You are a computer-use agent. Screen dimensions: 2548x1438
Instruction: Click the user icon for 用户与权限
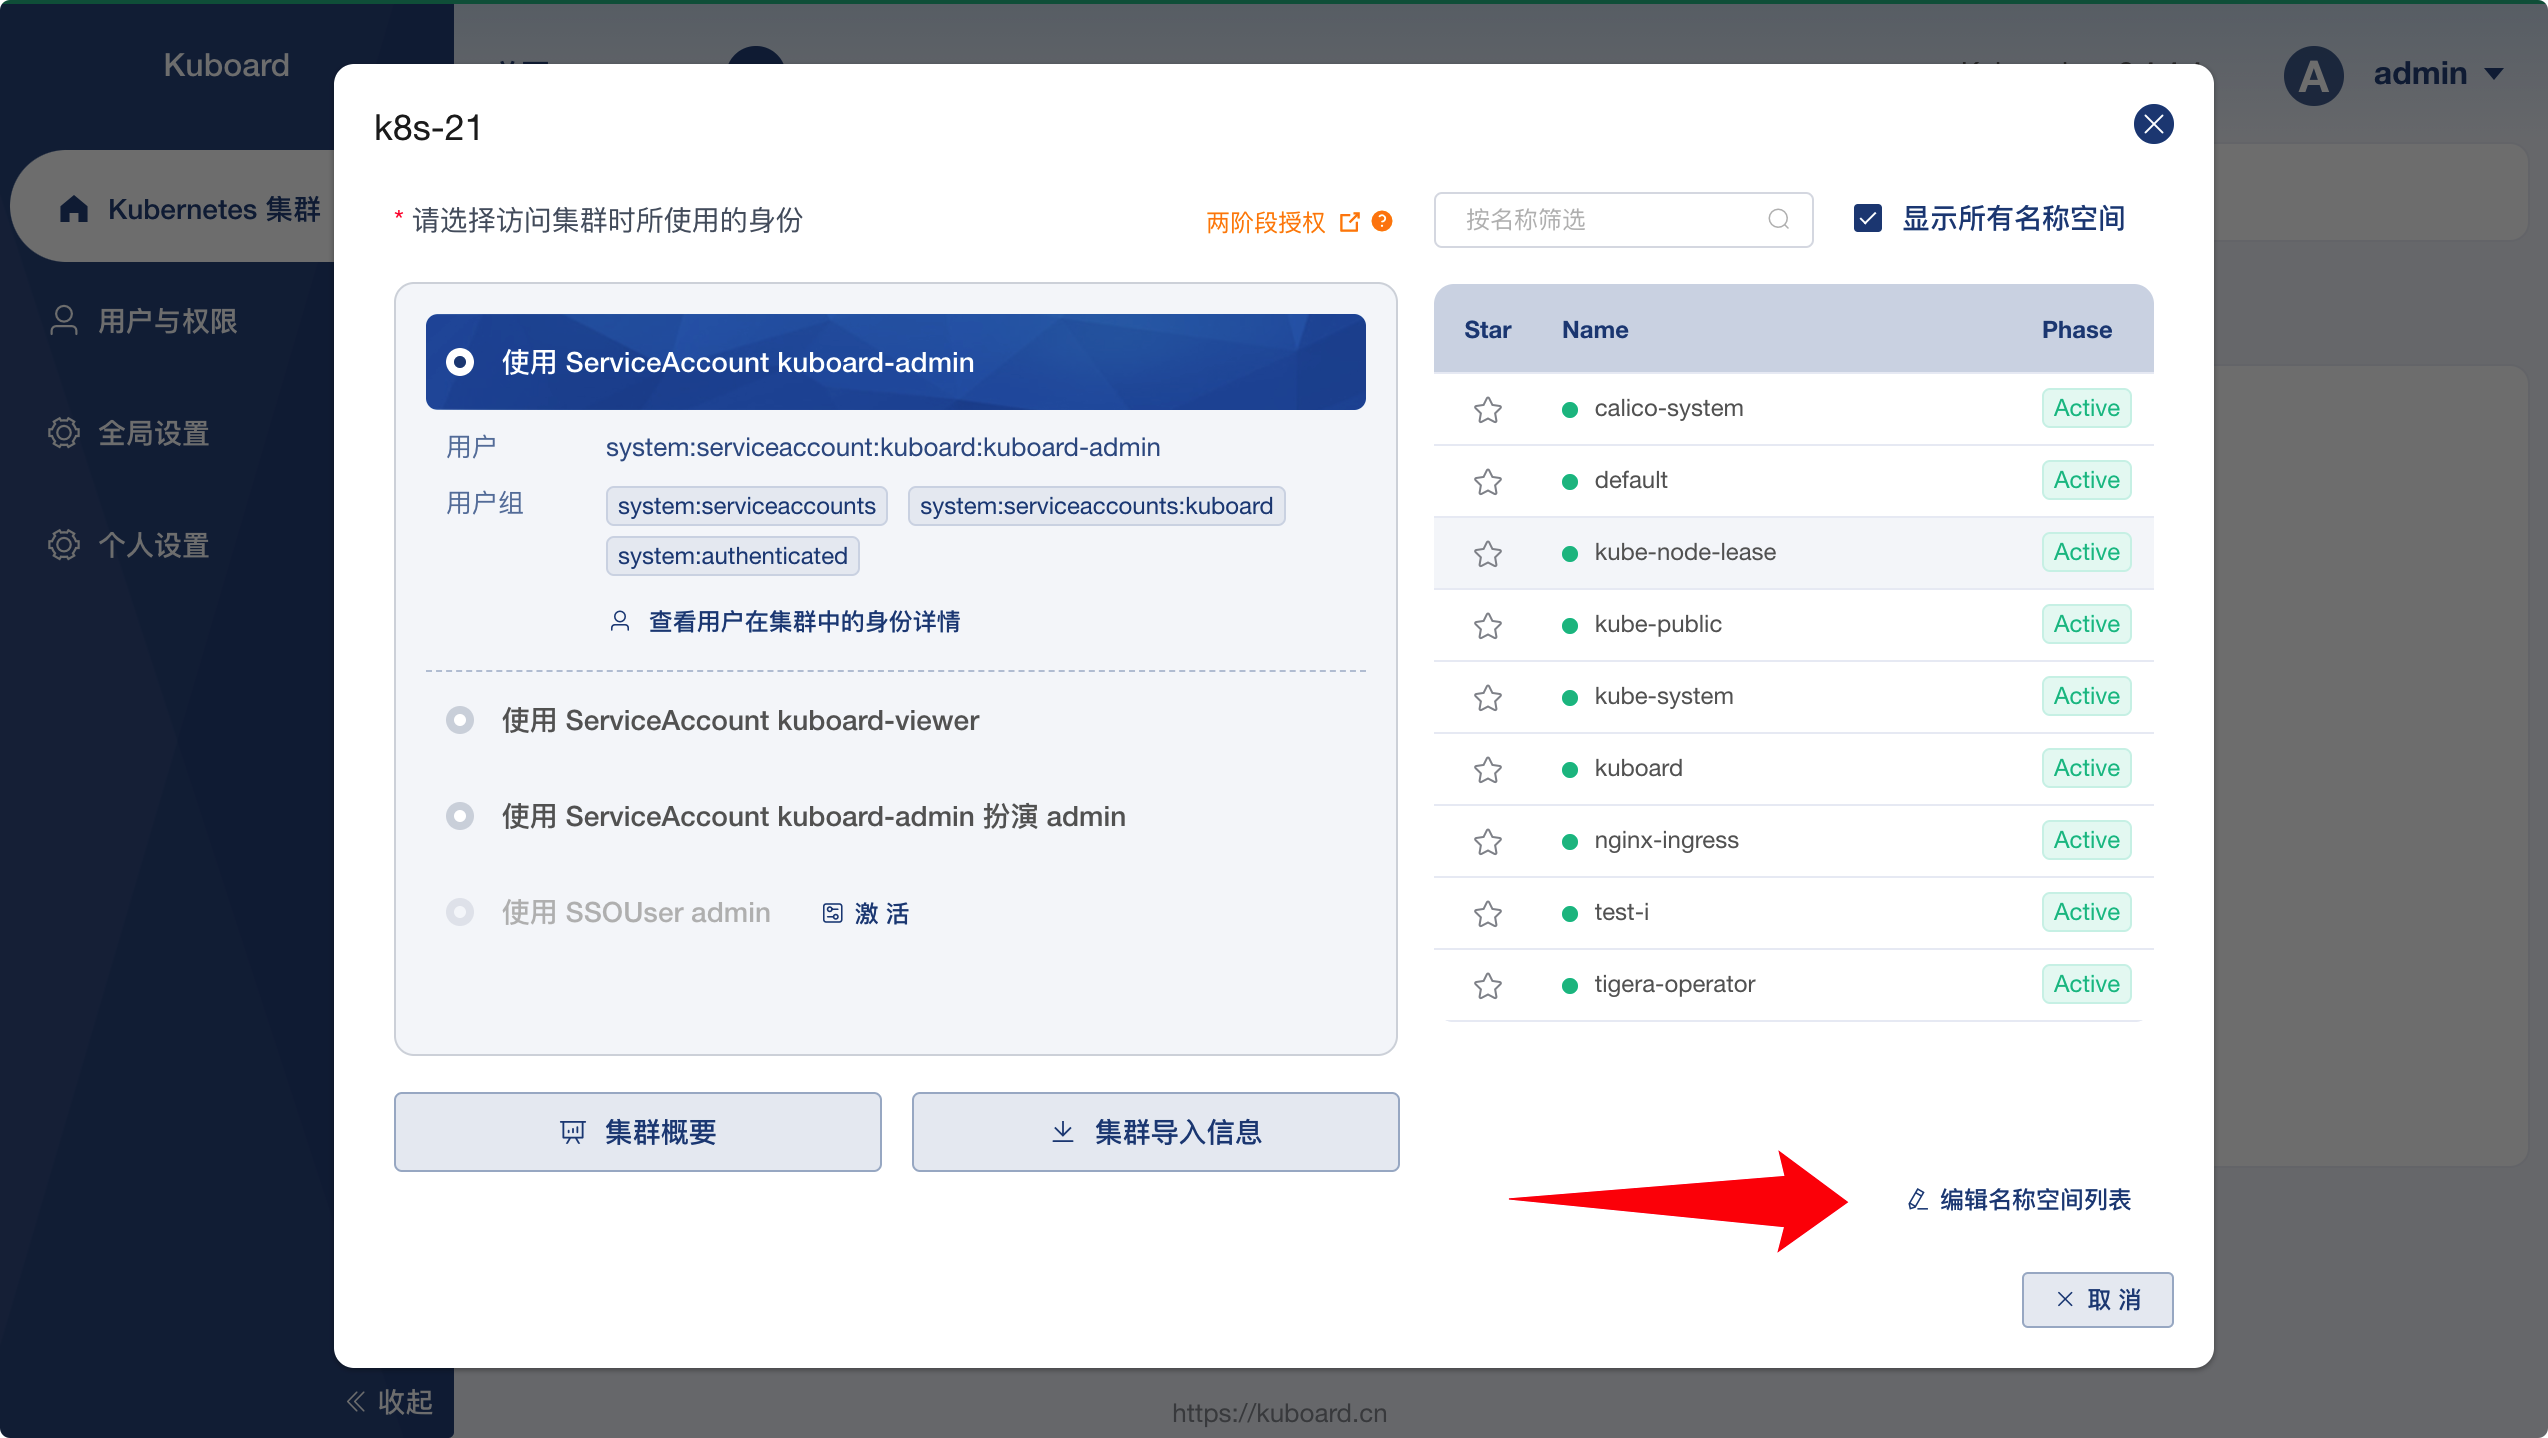click(64, 320)
